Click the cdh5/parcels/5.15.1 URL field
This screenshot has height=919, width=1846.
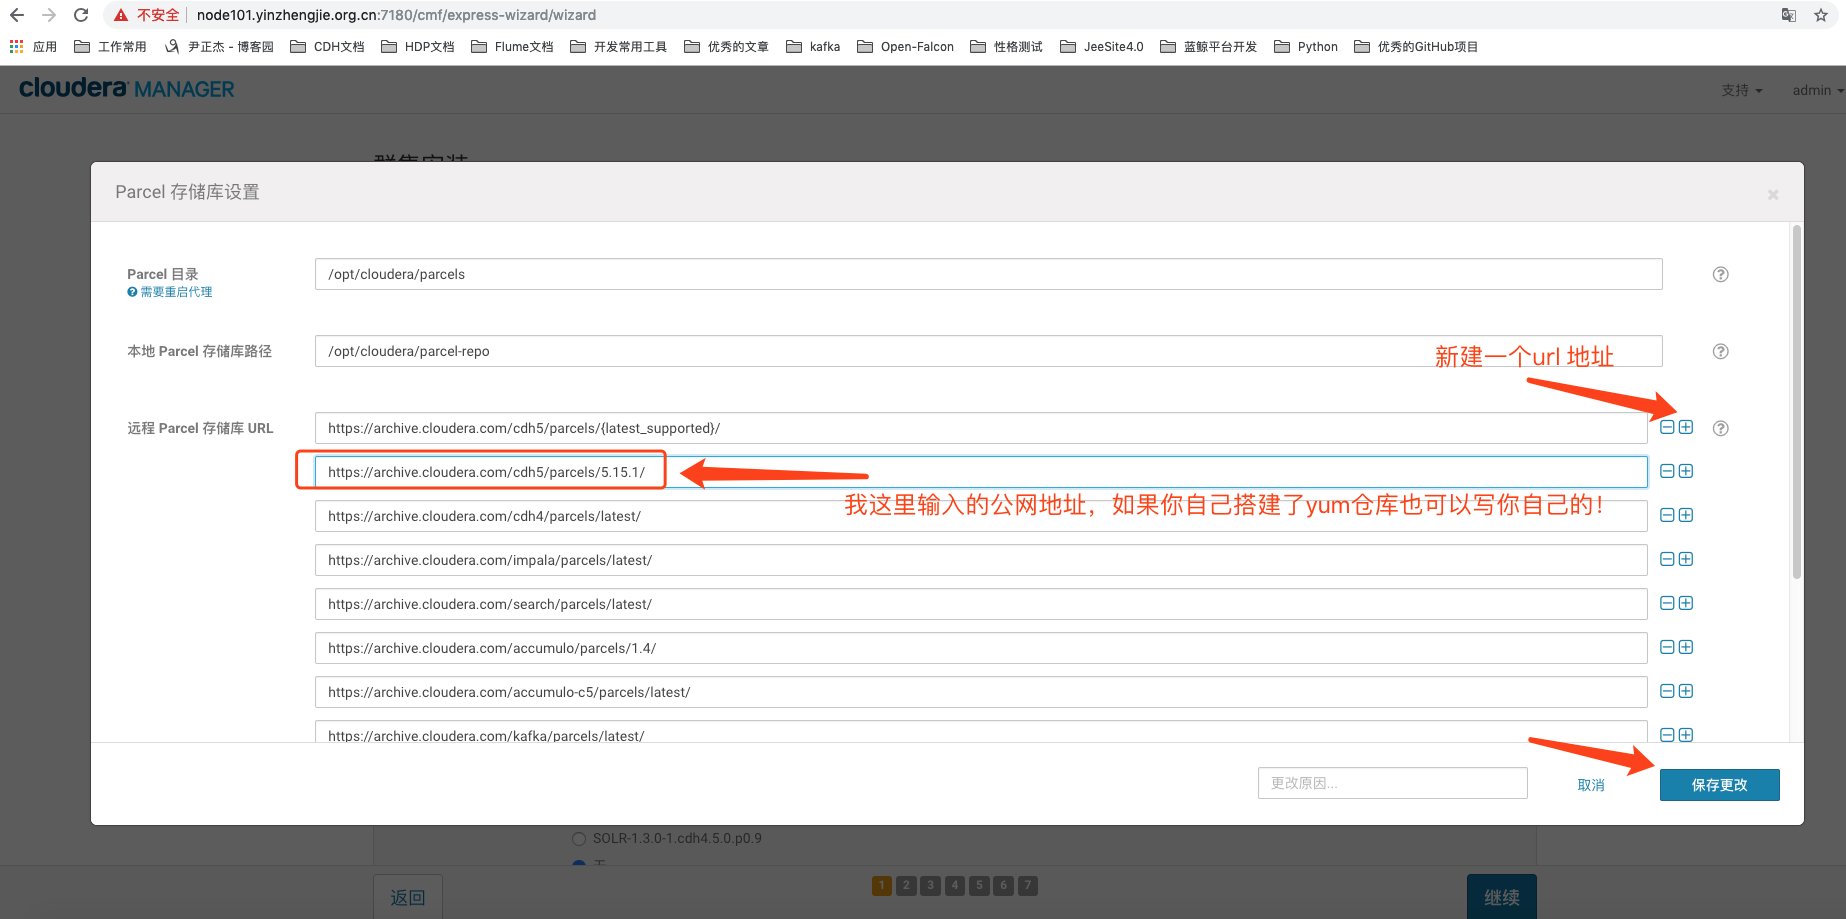(981, 472)
